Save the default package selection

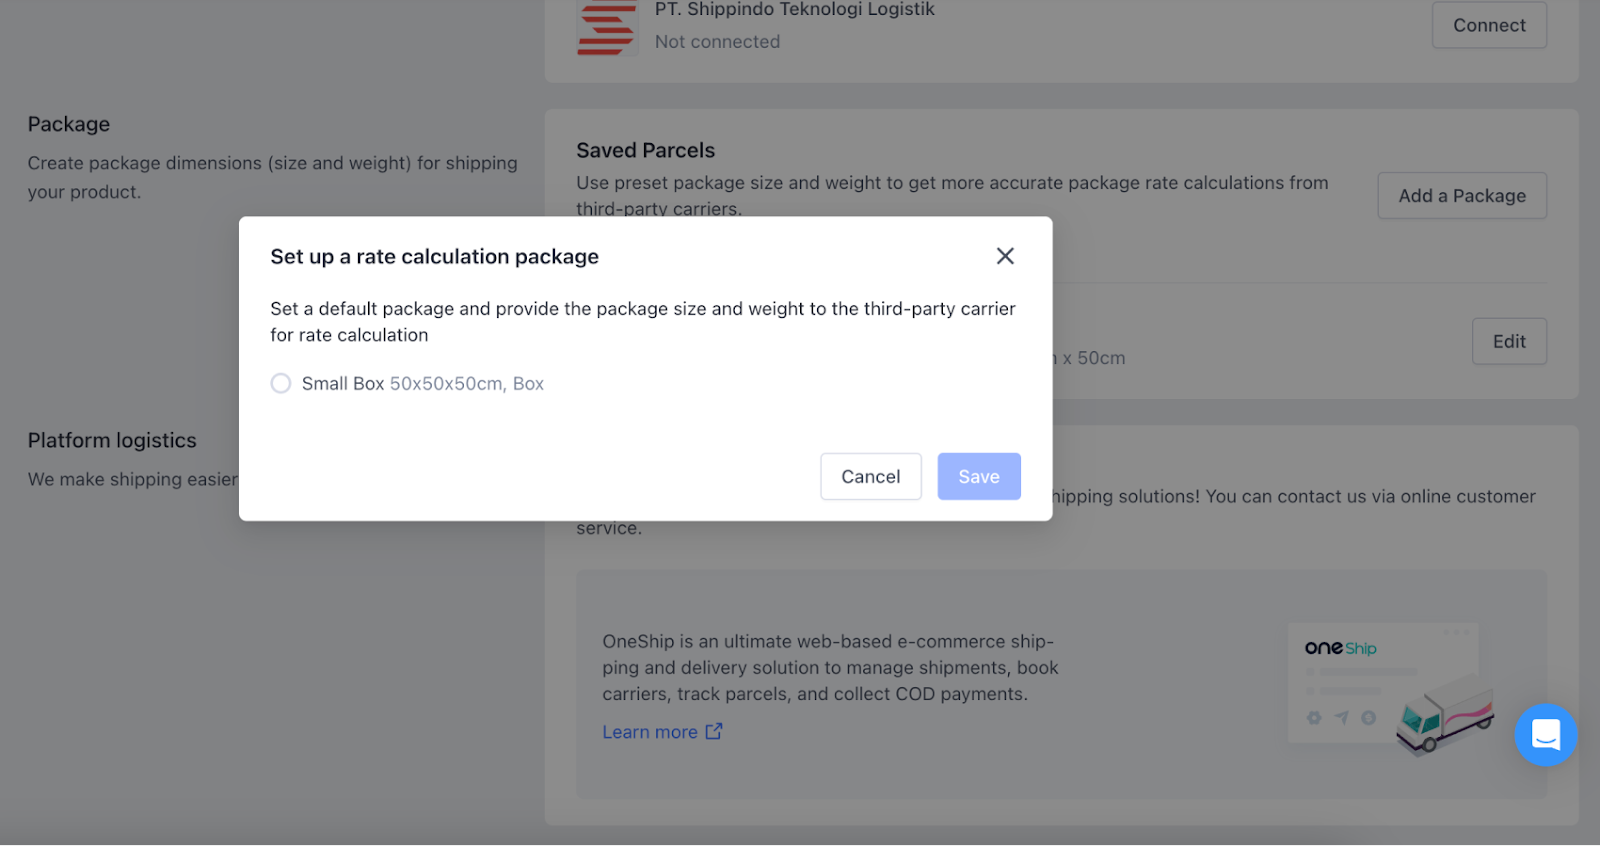979,477
